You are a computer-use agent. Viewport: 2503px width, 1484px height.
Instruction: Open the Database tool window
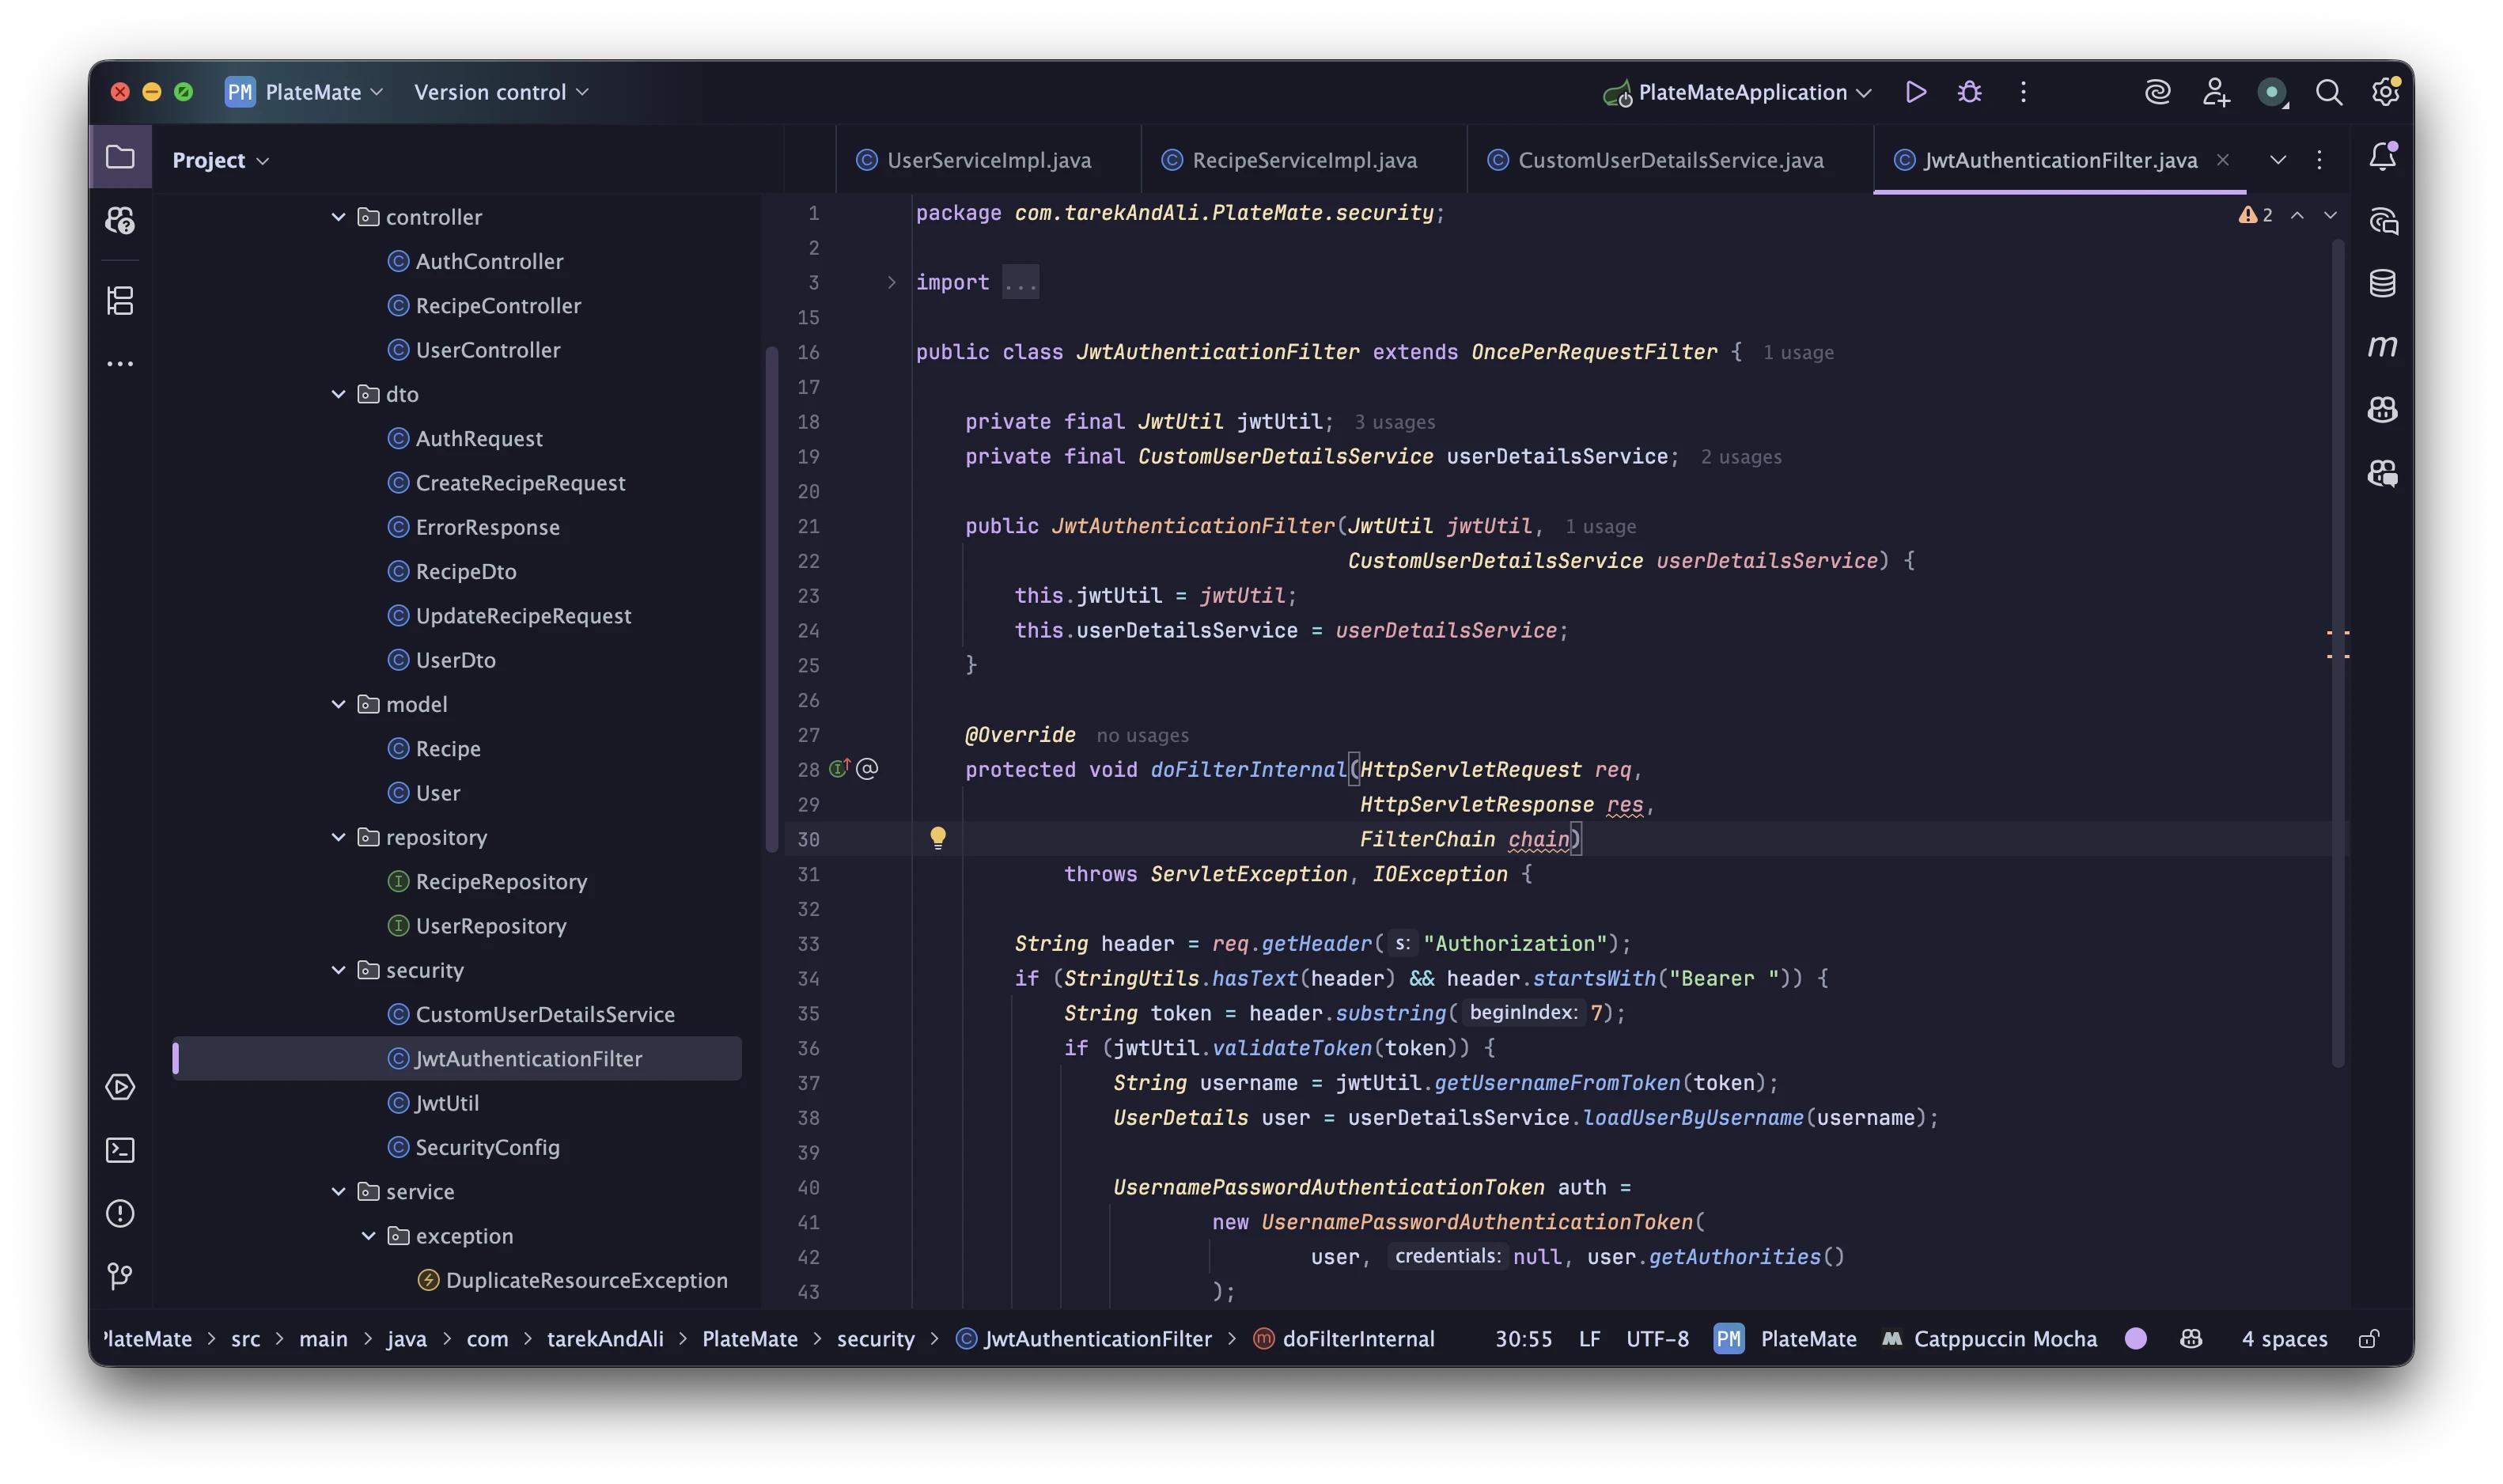click(2382, 284)
